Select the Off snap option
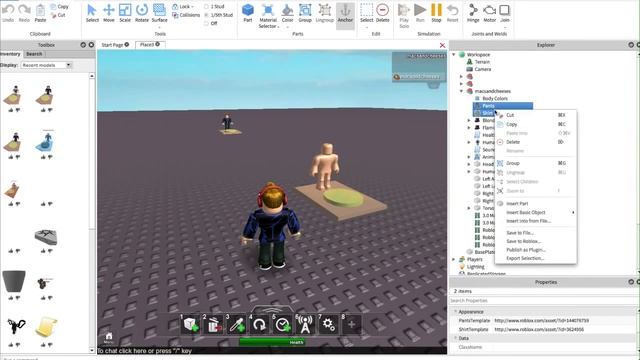This screenshot has height=360, width=640. (211, 23)
